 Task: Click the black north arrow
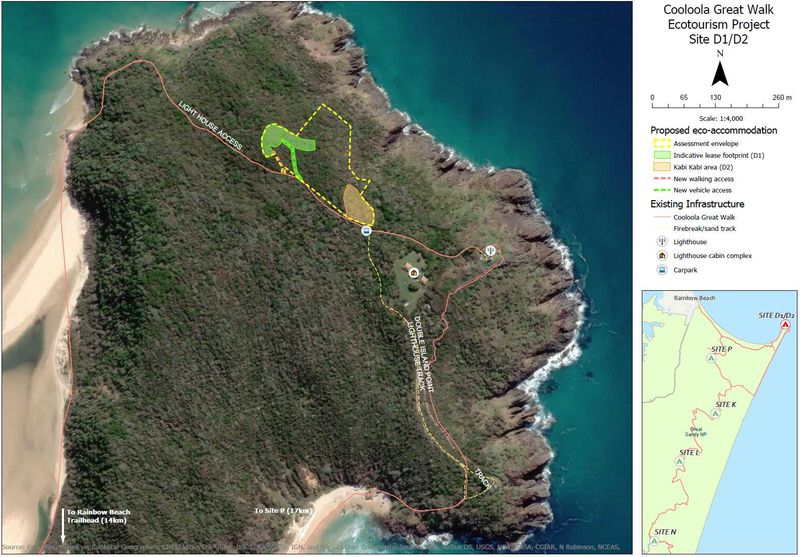719,73
